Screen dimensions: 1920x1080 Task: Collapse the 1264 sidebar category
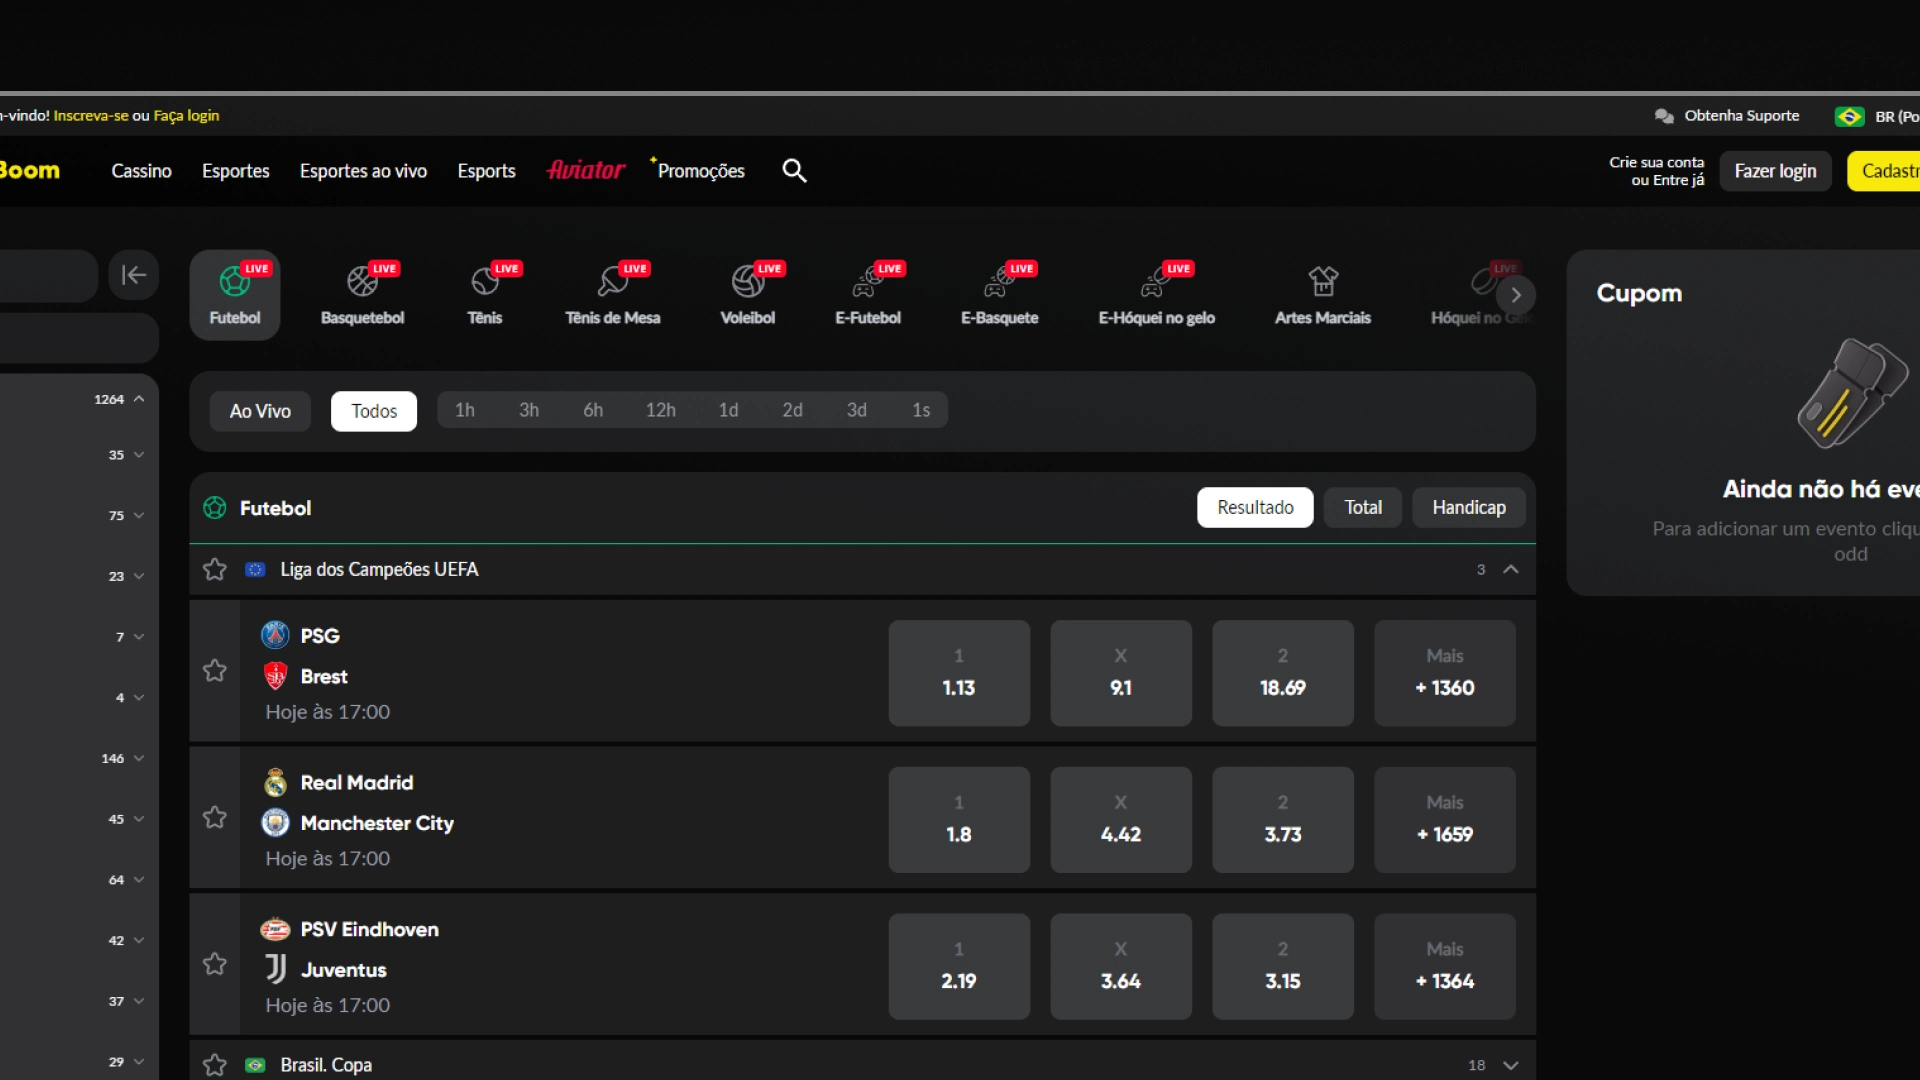point(139,399)
